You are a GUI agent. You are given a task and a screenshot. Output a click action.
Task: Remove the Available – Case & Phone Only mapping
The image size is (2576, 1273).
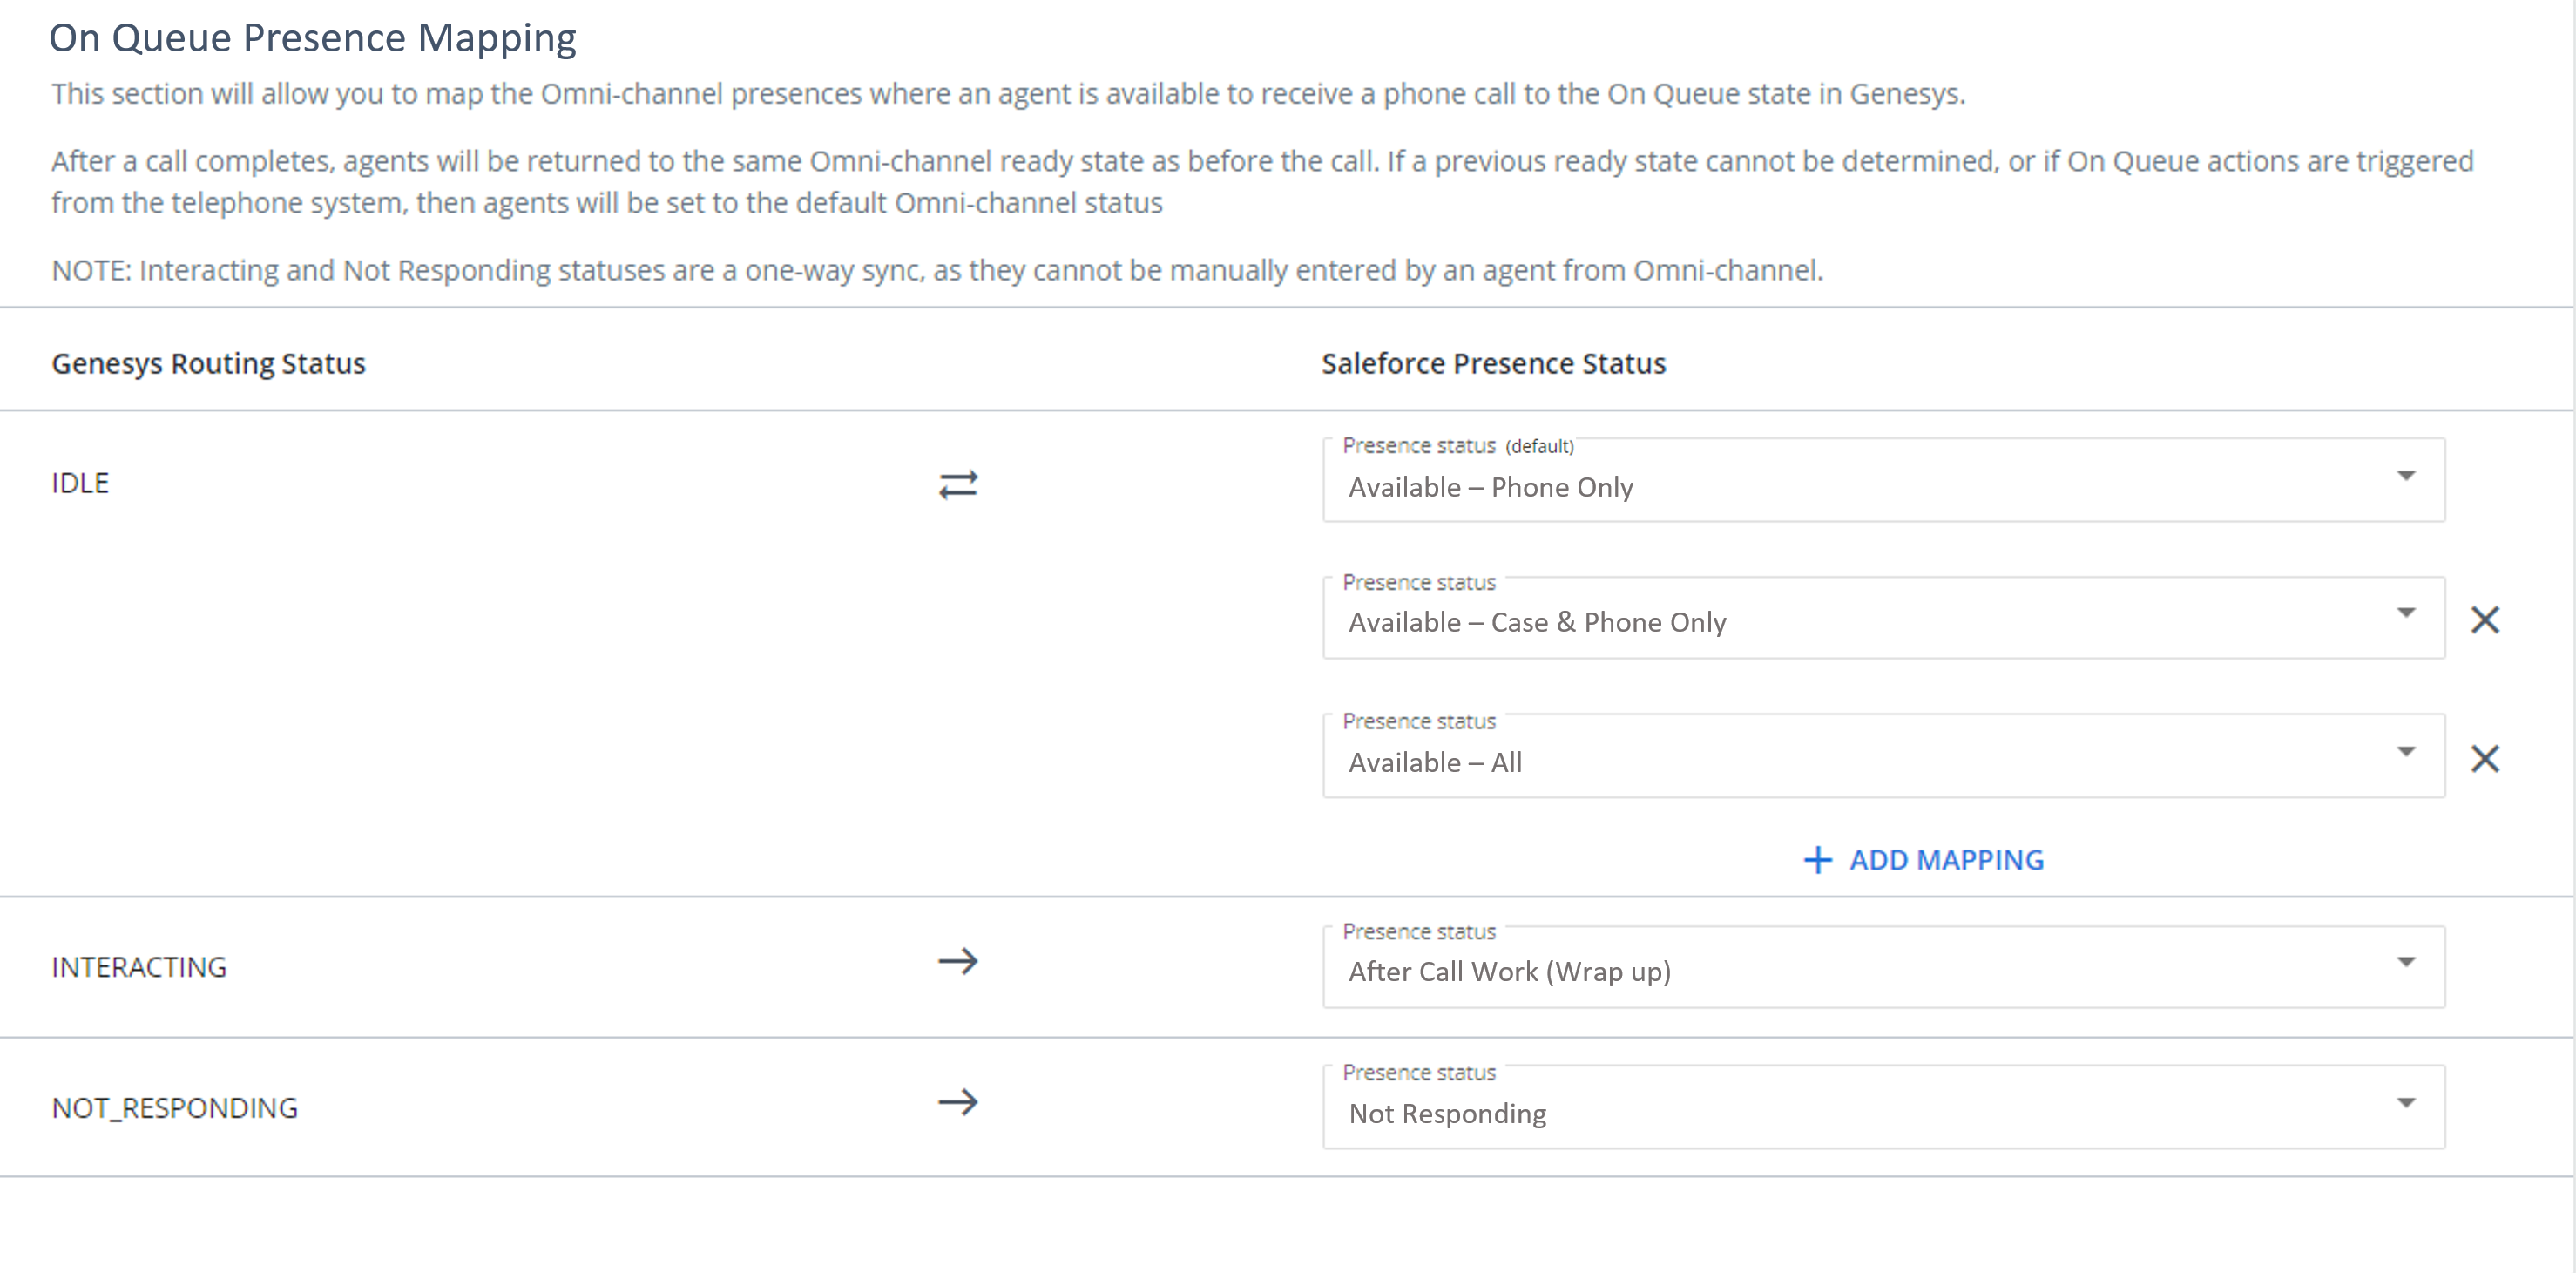click(x=2484, y=620)
